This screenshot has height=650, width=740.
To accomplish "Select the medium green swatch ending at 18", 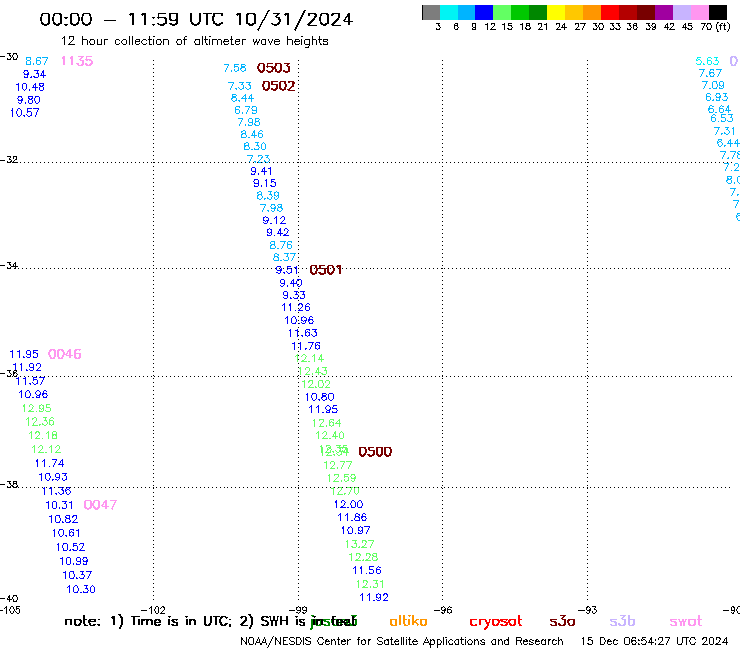I will pyautogui.click(x=521, y=12).
